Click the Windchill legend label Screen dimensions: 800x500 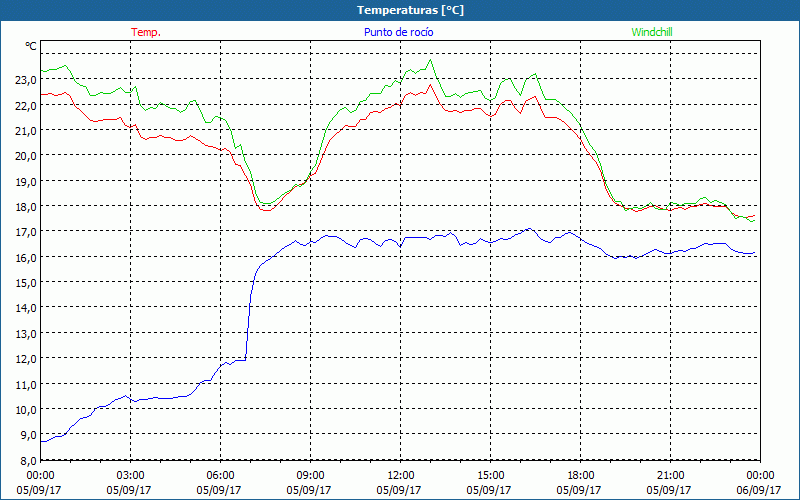click(x=652, y=32)
